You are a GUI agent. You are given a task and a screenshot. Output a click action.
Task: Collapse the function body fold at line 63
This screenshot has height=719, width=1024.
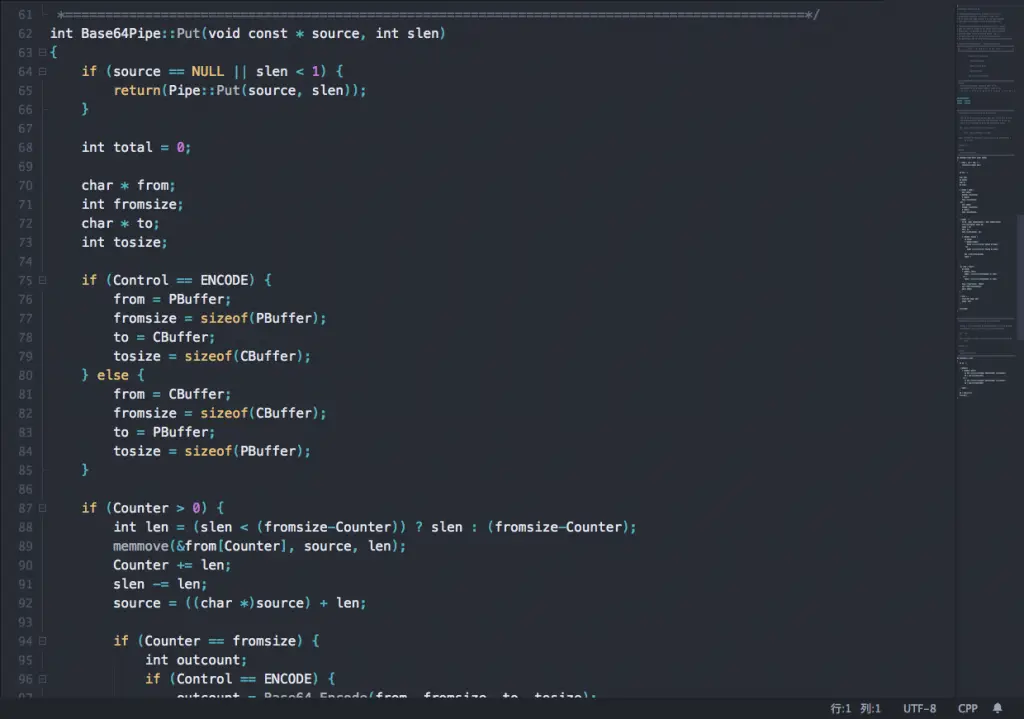[x=42, y=52]
